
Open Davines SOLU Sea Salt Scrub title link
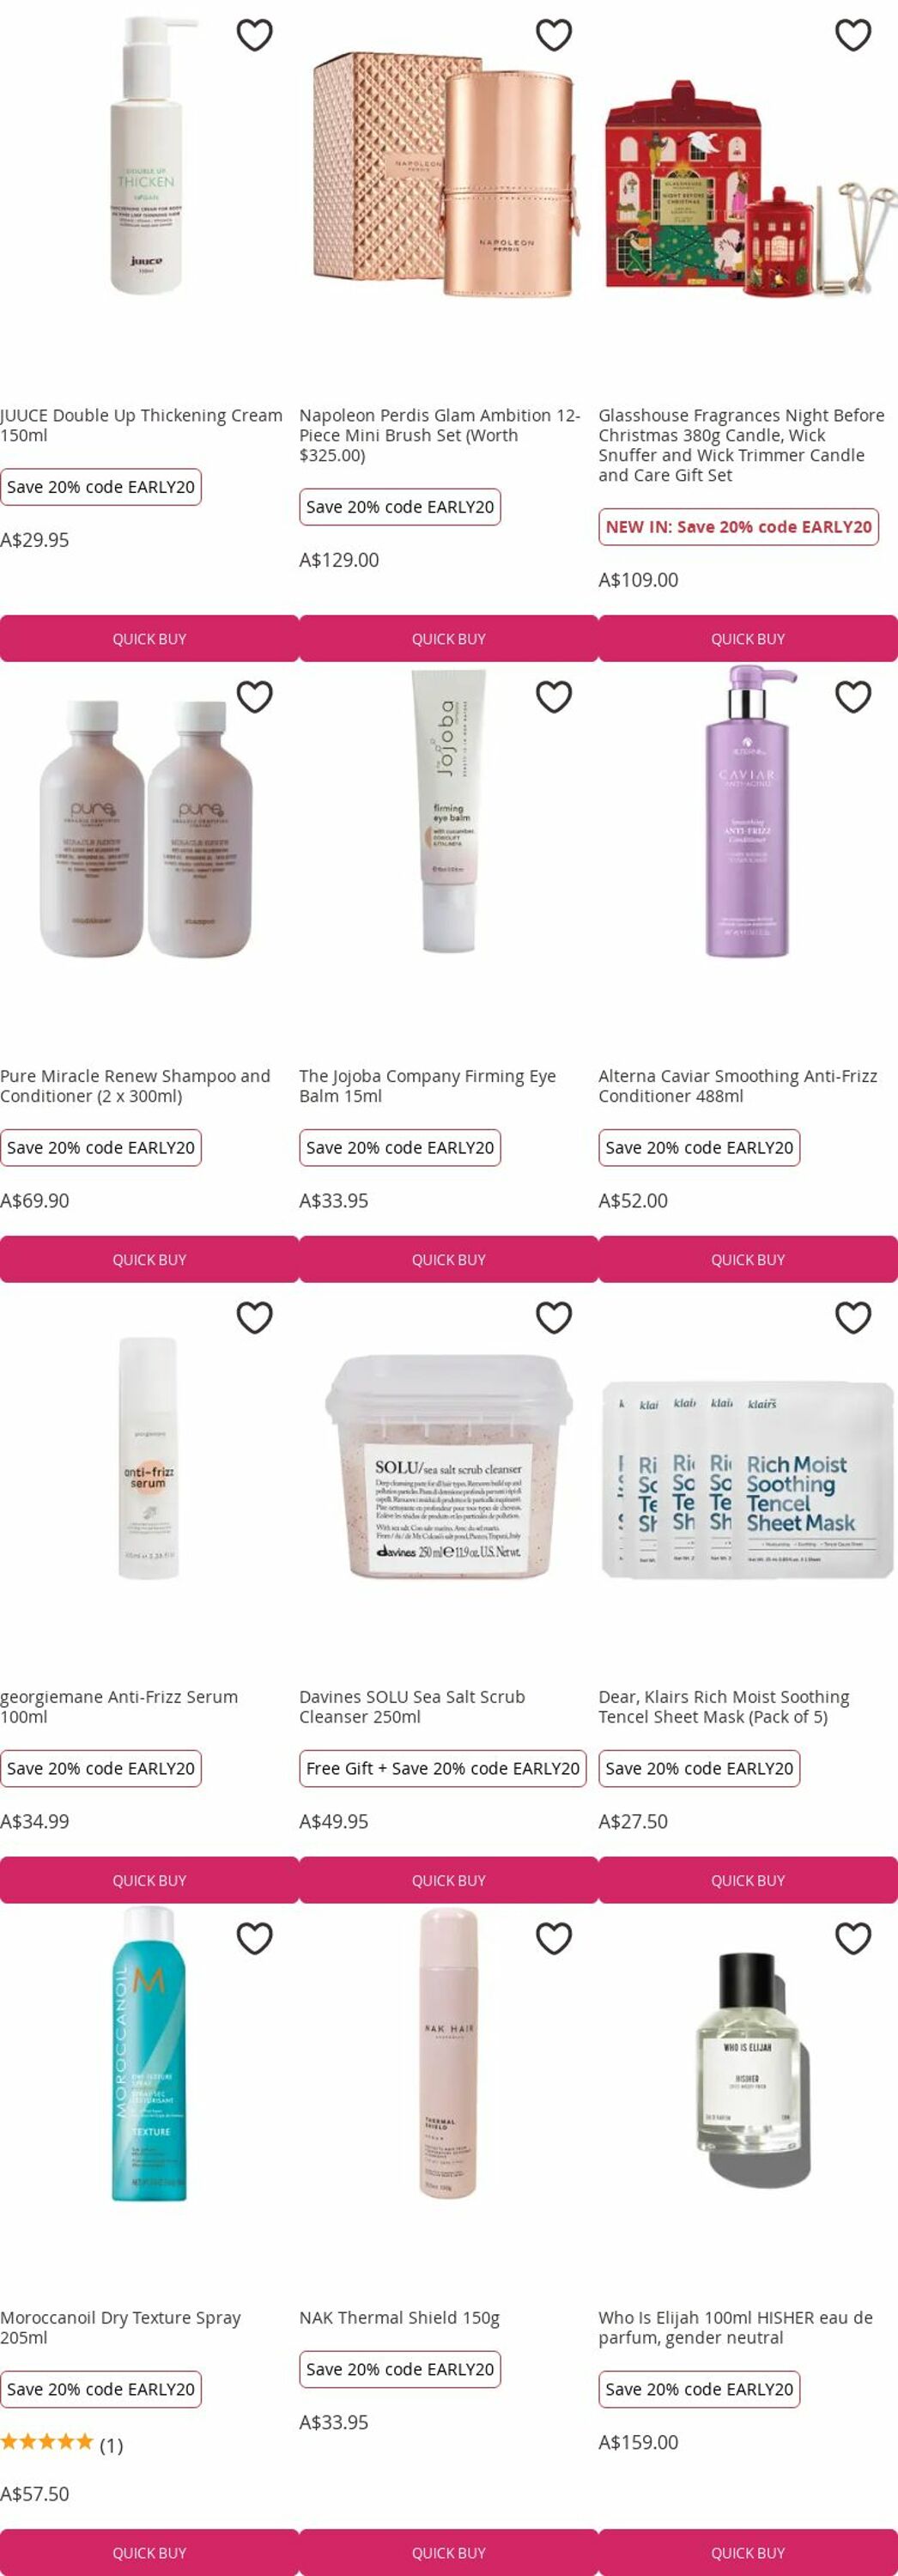(411, 1706)
